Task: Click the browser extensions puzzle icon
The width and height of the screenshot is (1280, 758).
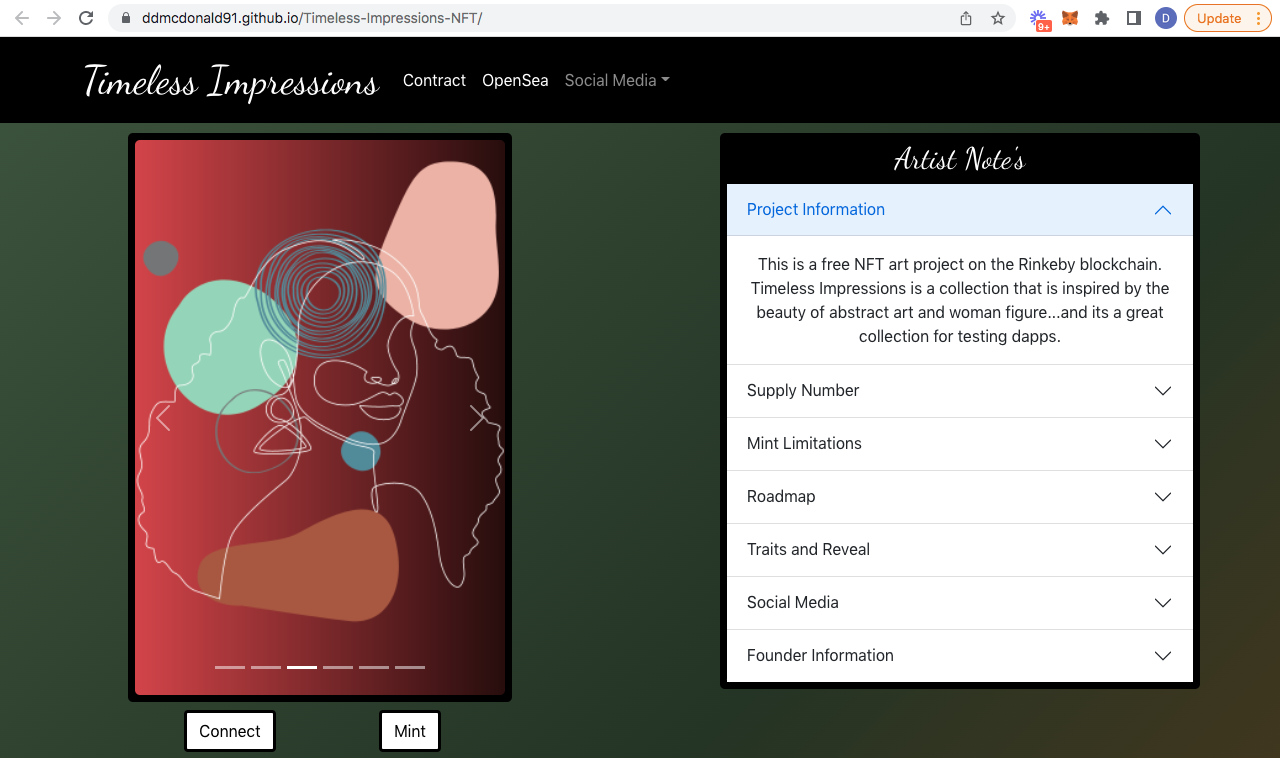Action: [1101, 18]
